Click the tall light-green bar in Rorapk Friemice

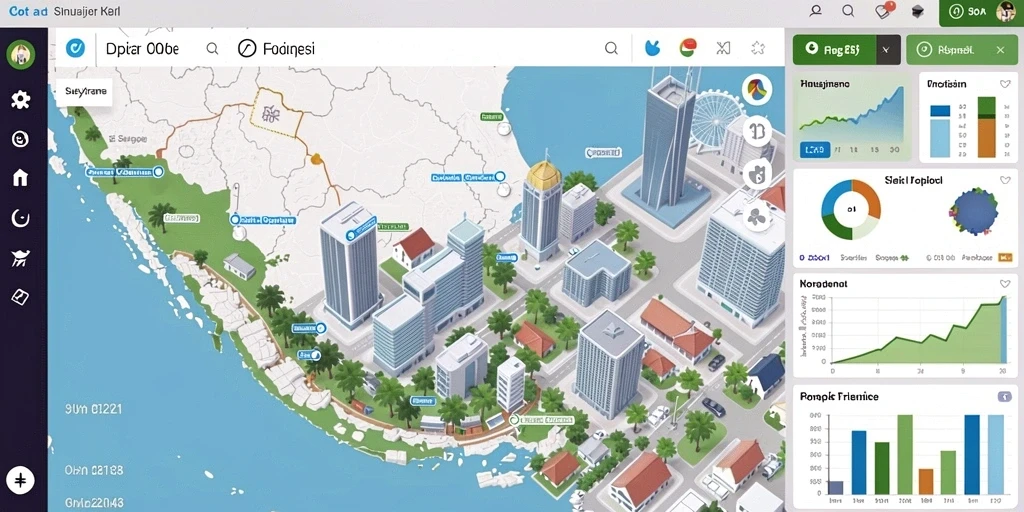[x=904, y=454]
